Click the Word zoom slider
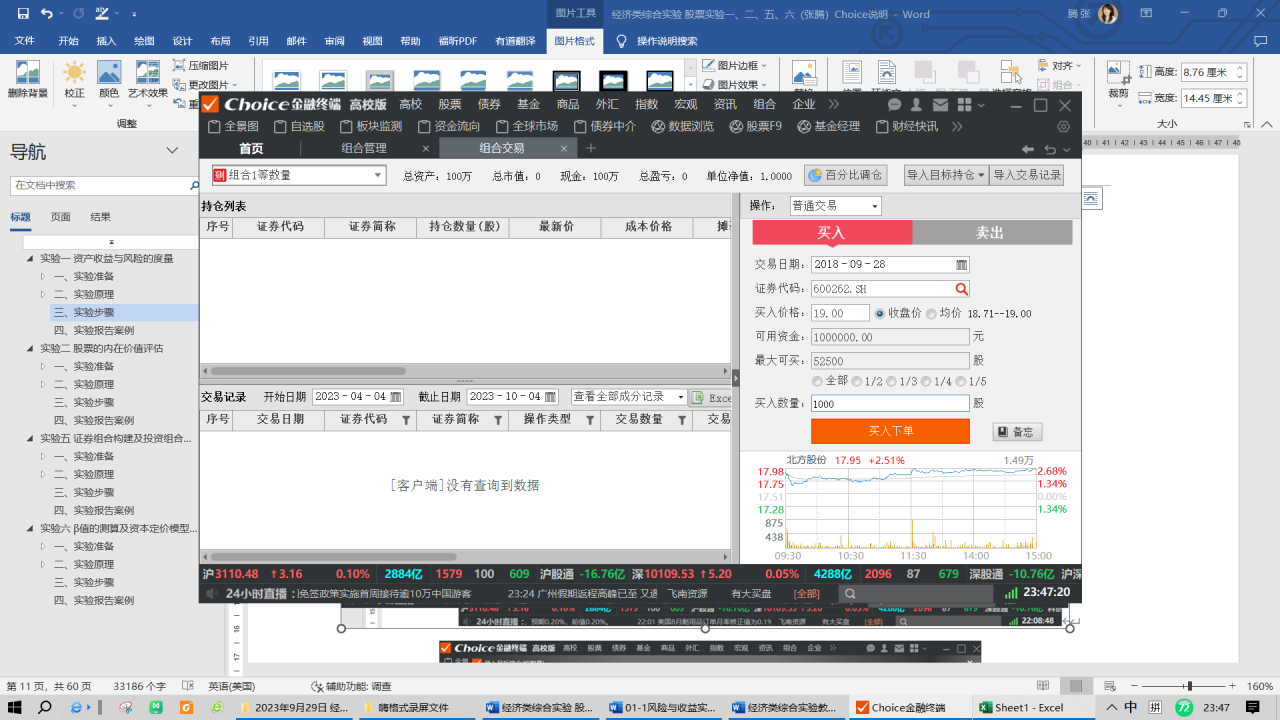 1189,687
